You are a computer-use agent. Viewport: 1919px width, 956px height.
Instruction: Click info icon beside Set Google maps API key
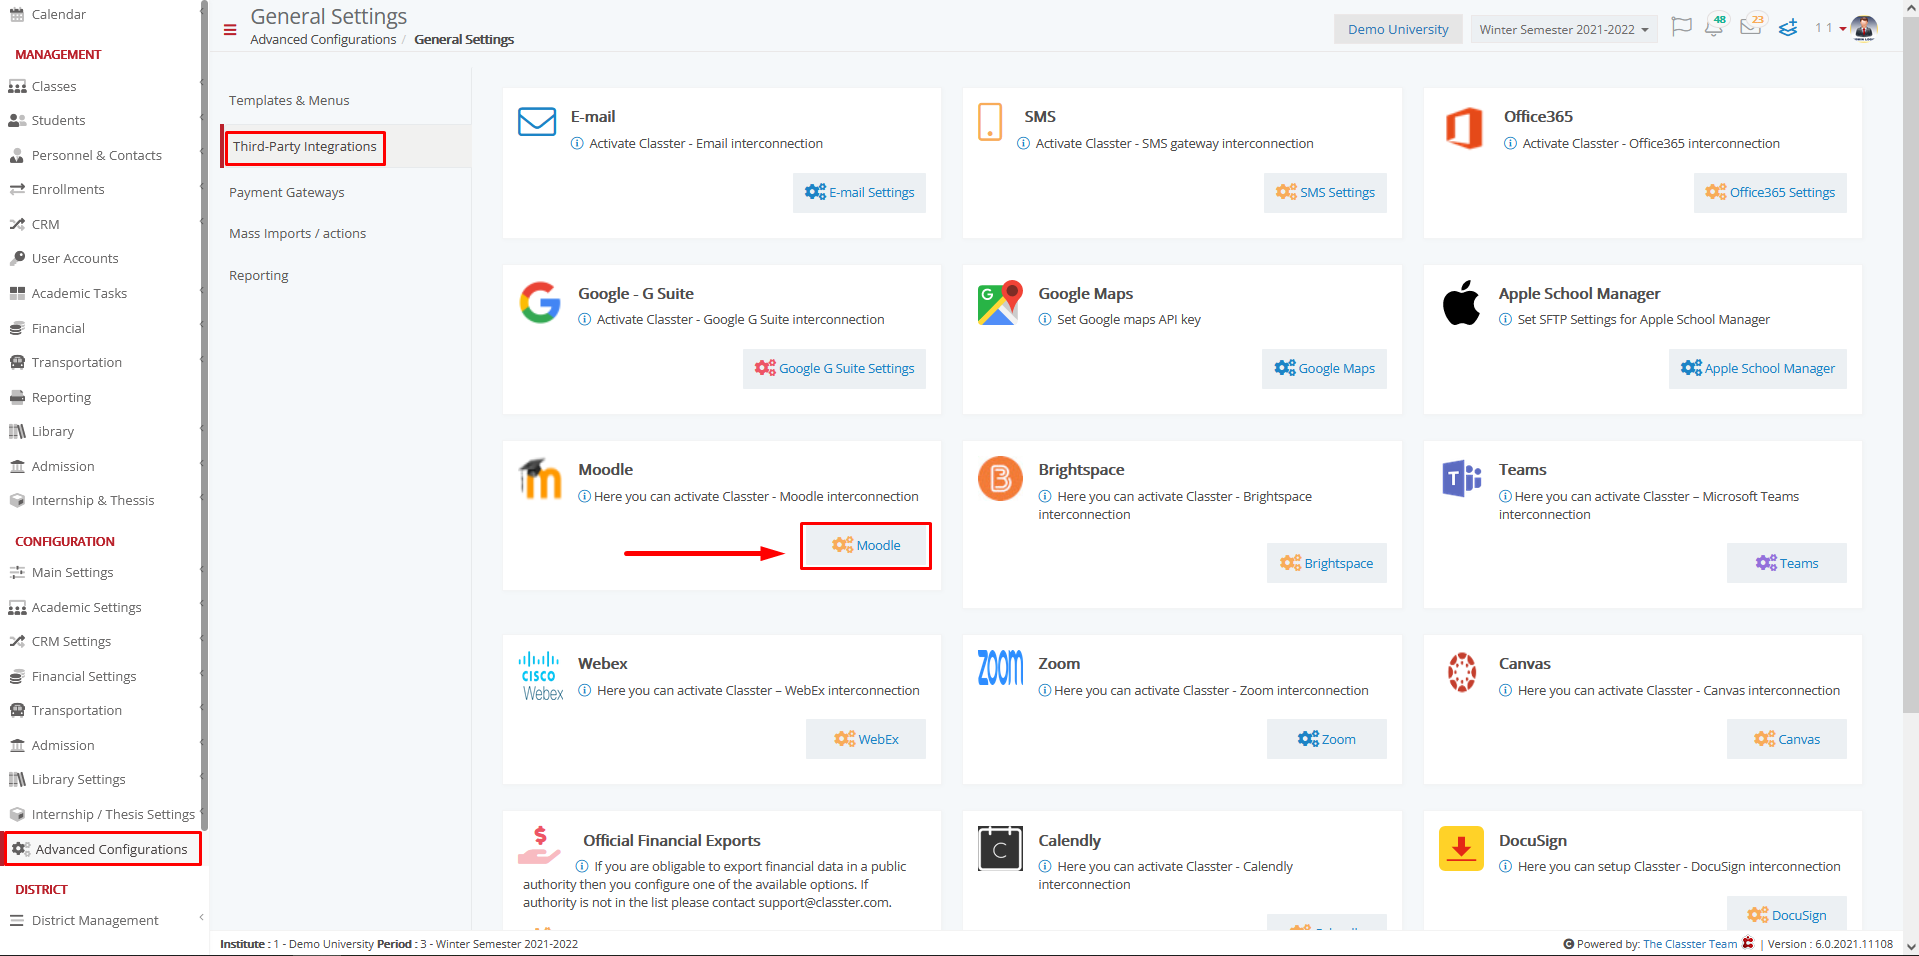[x=1045, y=320]
